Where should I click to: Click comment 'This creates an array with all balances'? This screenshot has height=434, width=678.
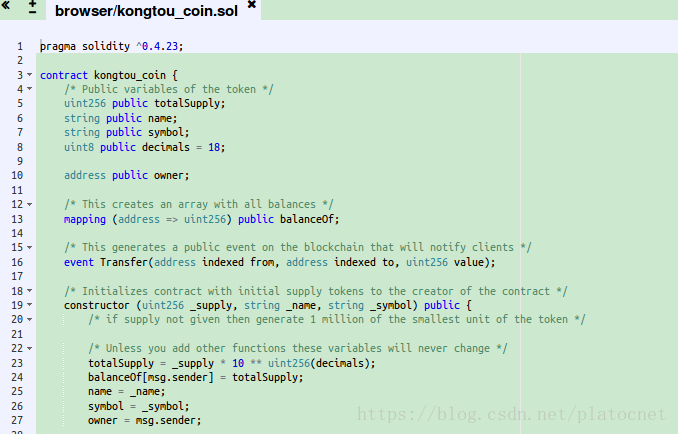pos(199,204)
